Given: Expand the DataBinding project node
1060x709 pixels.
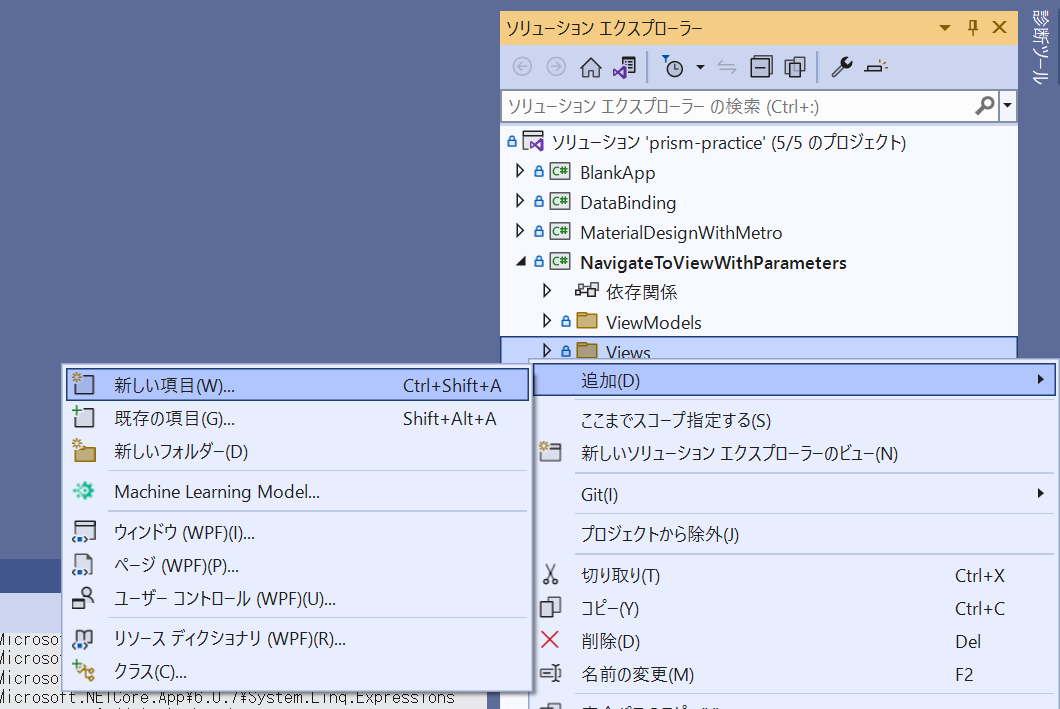Looking at the screenshot, I should tap(519, 201).
